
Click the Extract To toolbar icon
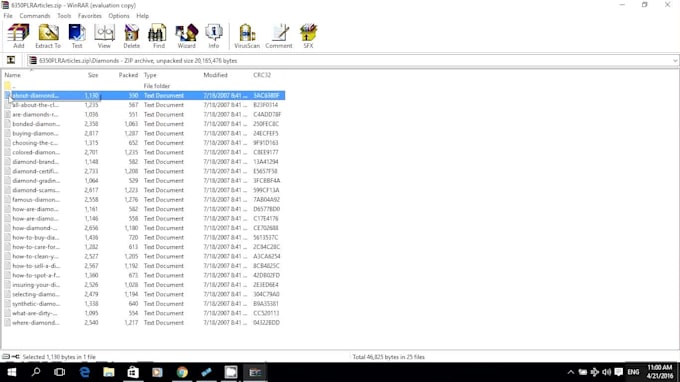(48, 36)
